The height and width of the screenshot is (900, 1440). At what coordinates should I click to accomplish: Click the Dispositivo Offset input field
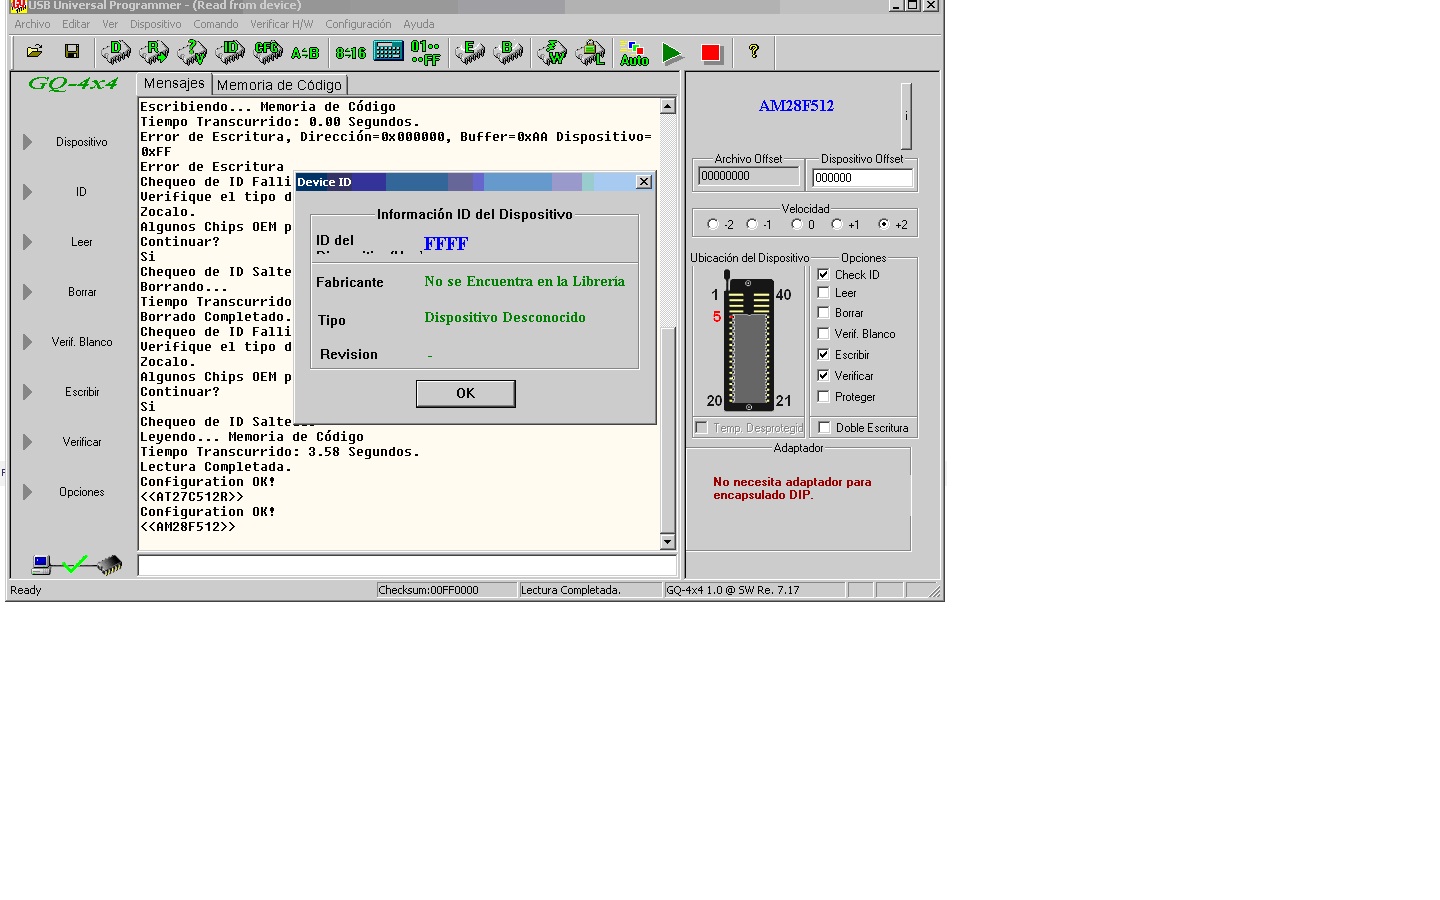861,178
